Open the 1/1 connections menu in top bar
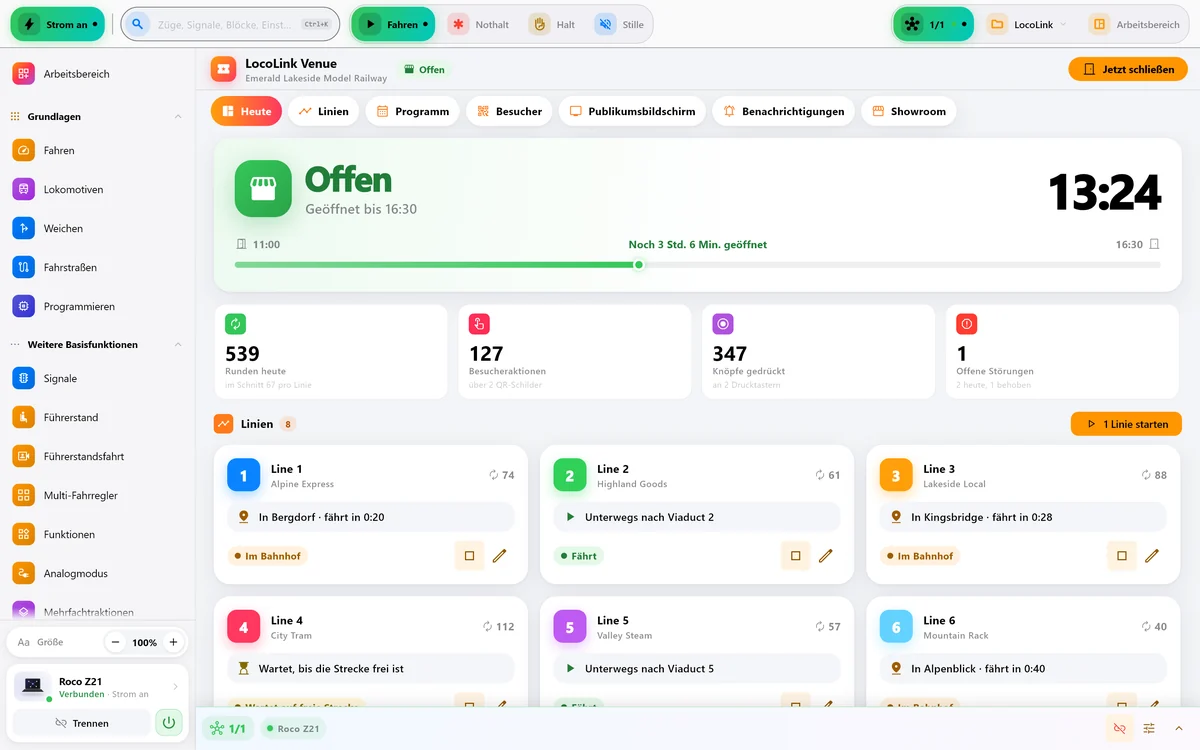Screen dimensions: 1200x750 click(933, 24)
